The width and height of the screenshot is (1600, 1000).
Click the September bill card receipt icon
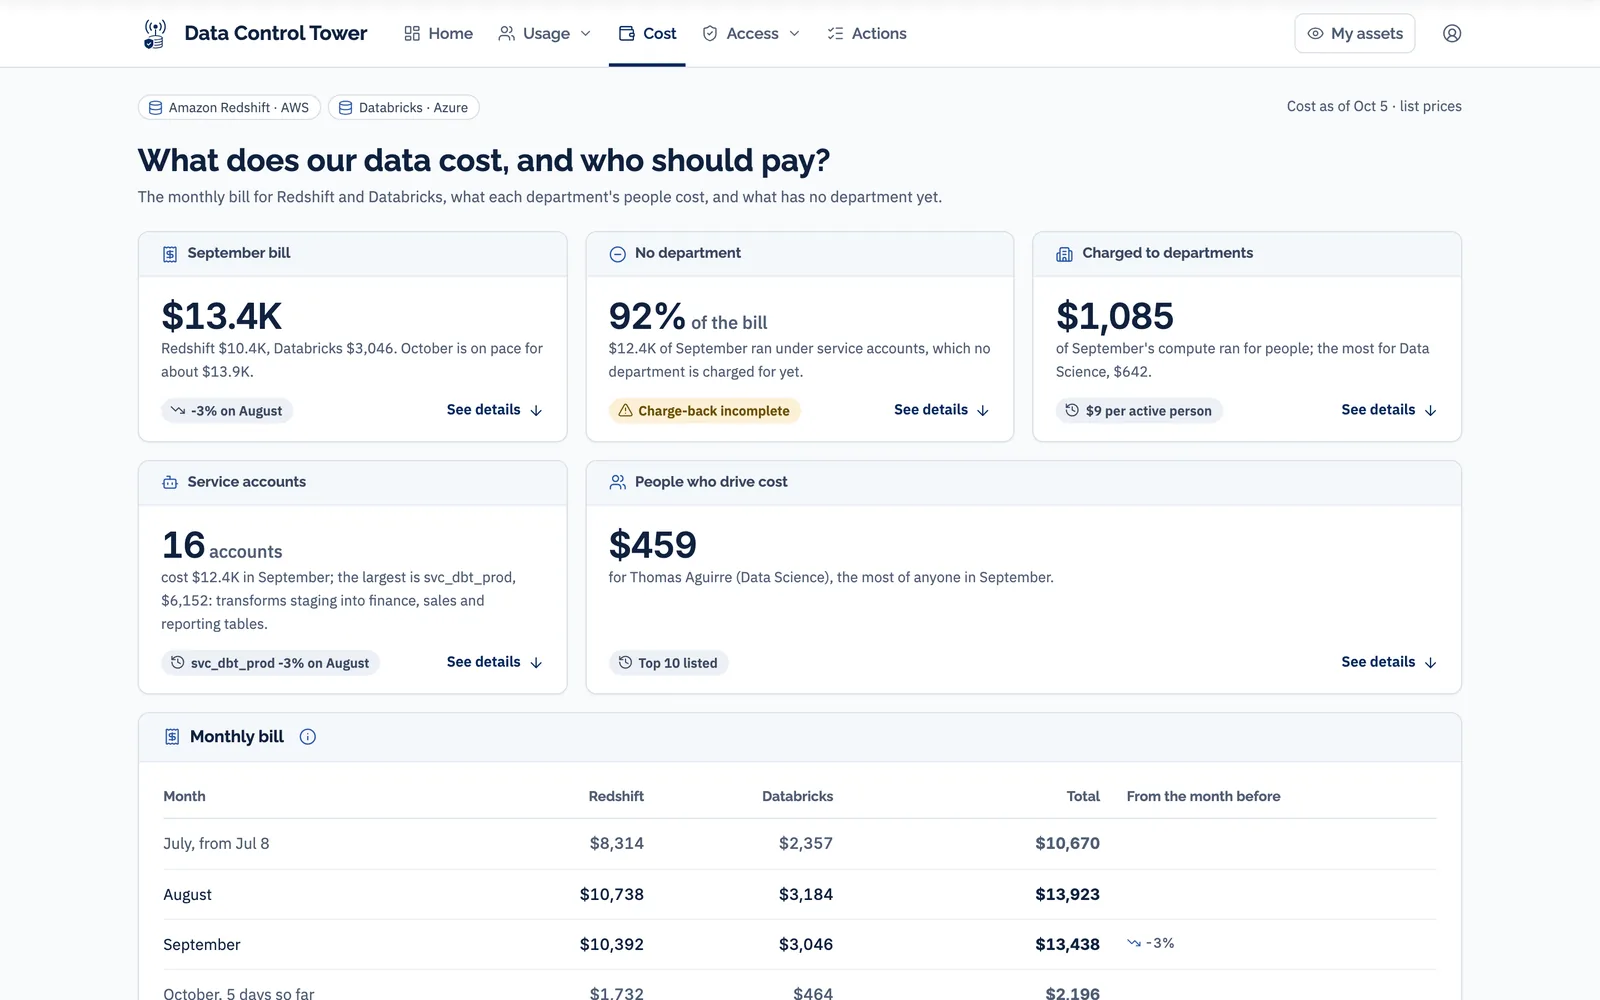click(x=170, y=254)
